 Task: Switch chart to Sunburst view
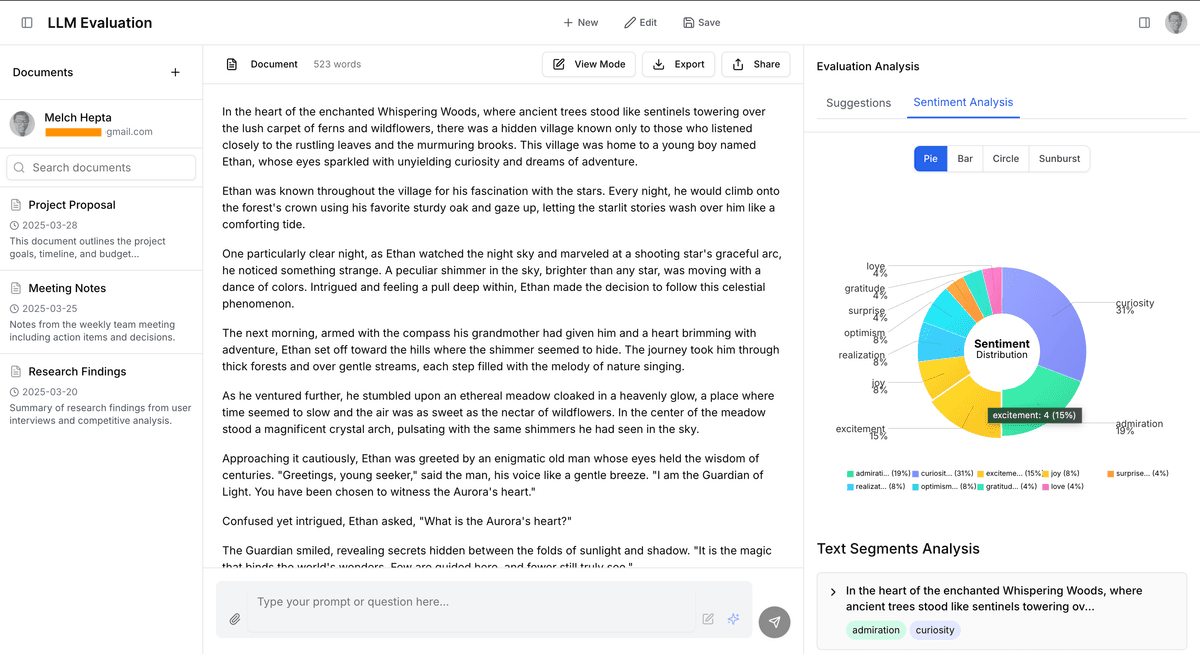pyautogui.click(x=1059, y=159)
